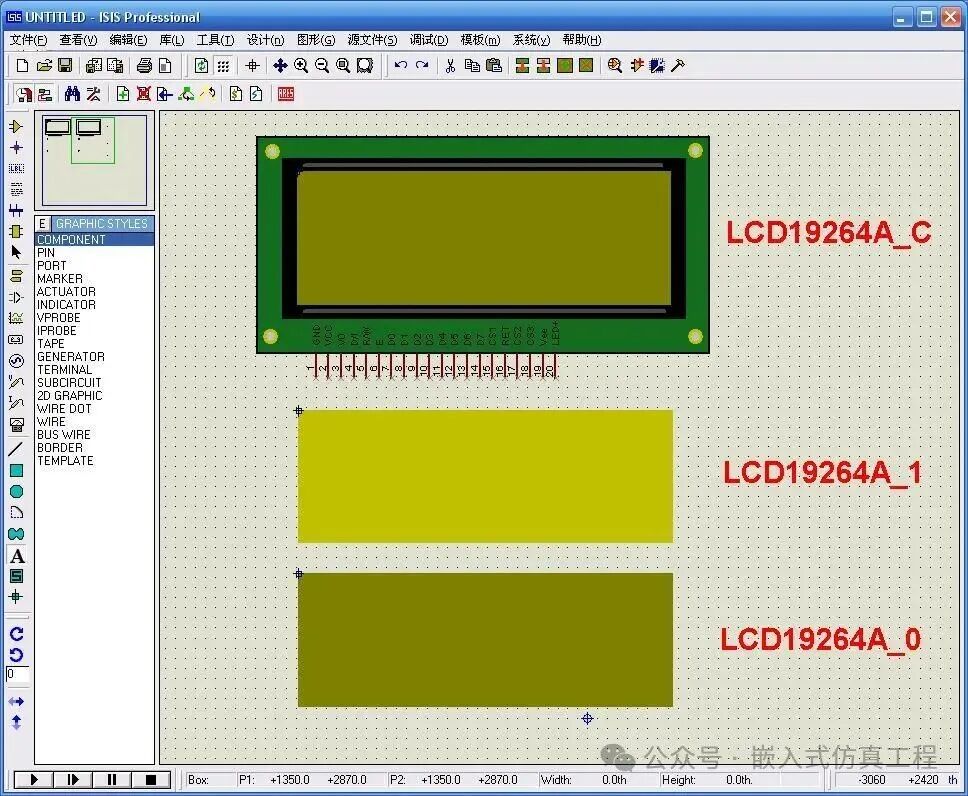Open the 文件(F) menu
The width and height of the screenshot is (968, 796).
28,40
